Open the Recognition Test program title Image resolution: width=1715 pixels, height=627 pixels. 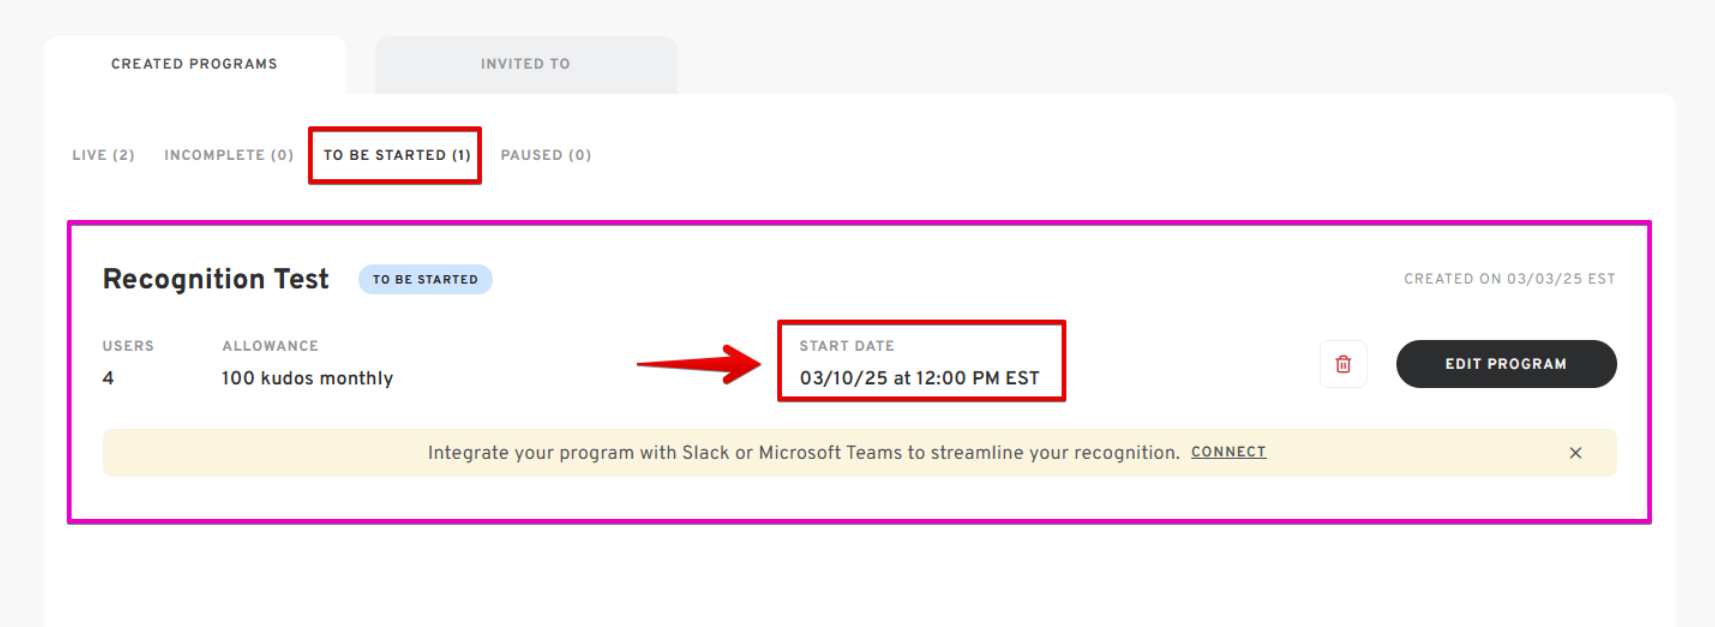[x=216, y=279]
